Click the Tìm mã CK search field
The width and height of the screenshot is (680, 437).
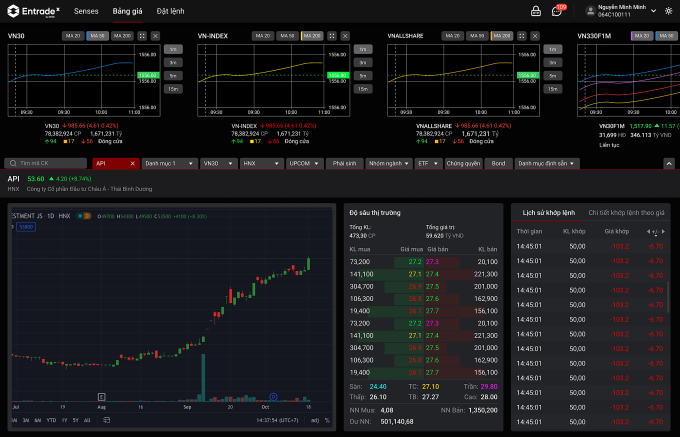click(47, 162)
